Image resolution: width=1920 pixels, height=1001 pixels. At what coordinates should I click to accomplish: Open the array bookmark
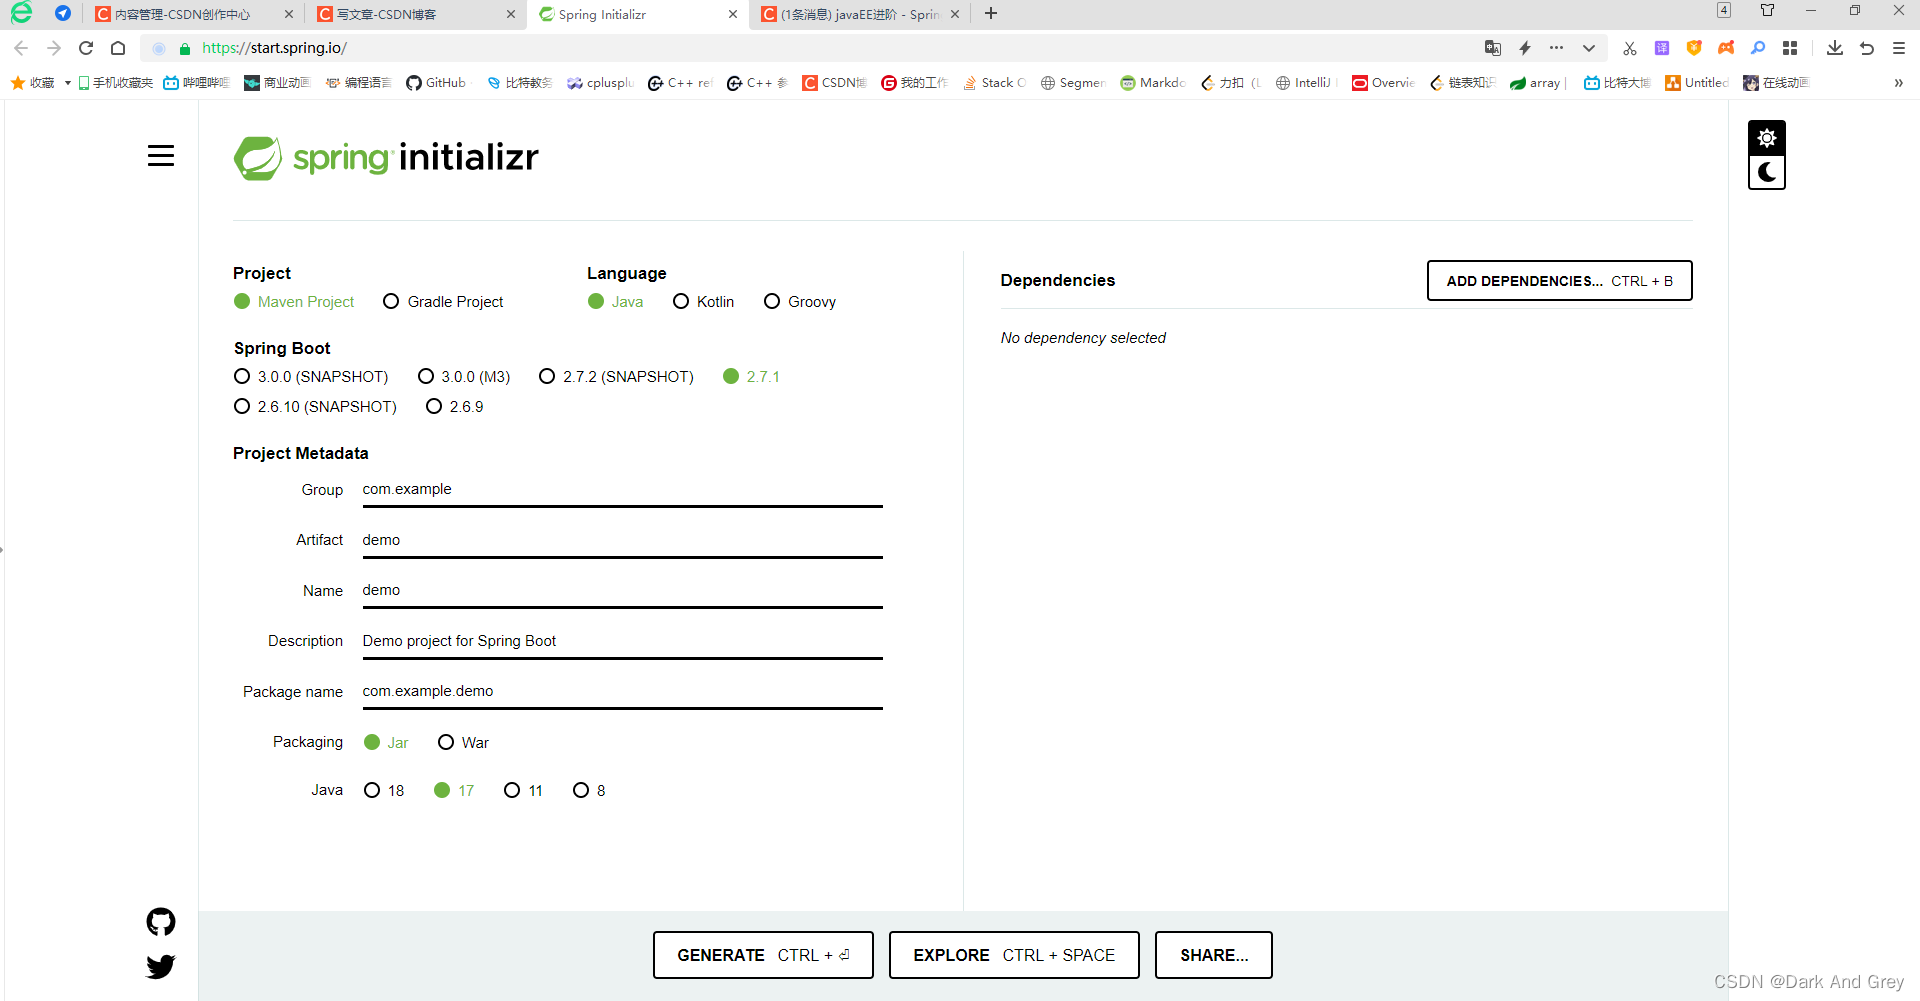point(1537,83)
